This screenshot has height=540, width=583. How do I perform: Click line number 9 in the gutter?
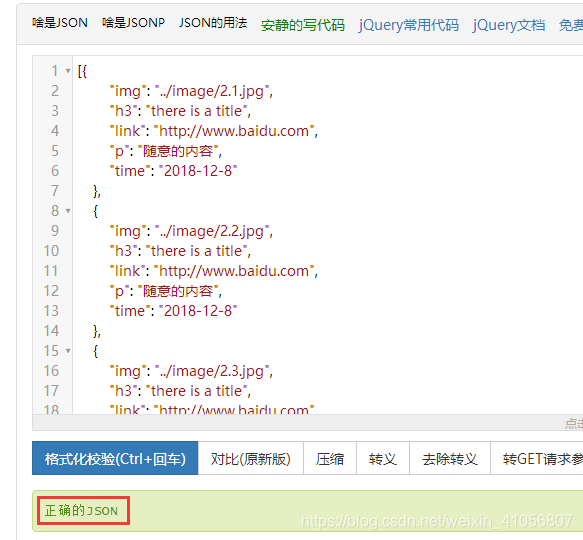point(55,231)
